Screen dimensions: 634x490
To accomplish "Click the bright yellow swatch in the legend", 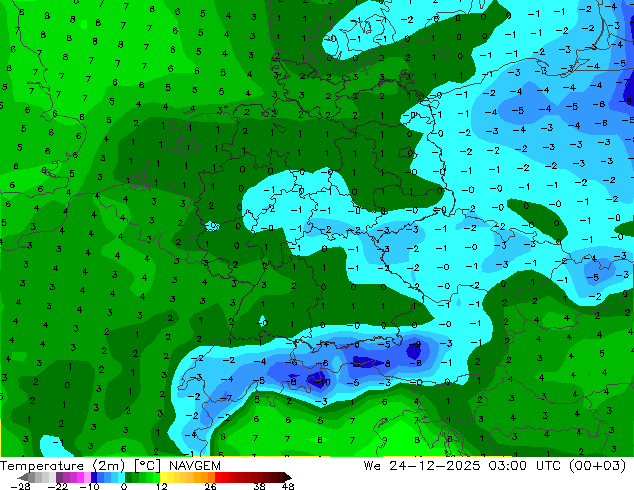I will click(x=163, y=477).
